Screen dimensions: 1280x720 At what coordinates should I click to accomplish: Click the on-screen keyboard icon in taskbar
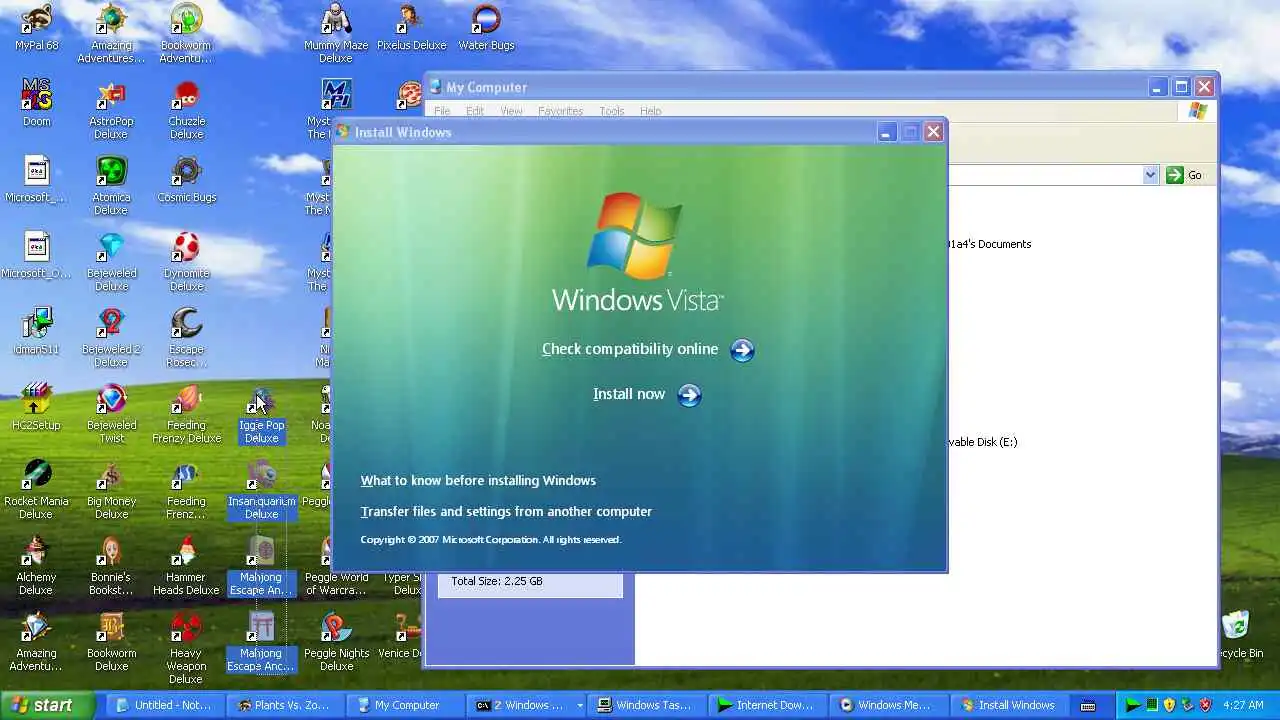tap(1088, 706)
